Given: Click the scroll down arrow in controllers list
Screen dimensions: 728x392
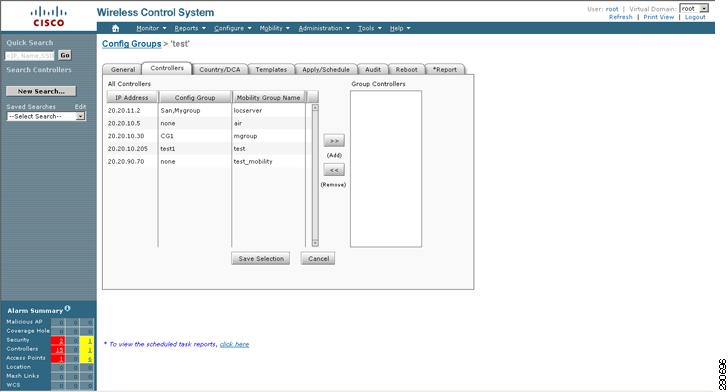Looking at the screenshot, I should click(x=315, y=243).
